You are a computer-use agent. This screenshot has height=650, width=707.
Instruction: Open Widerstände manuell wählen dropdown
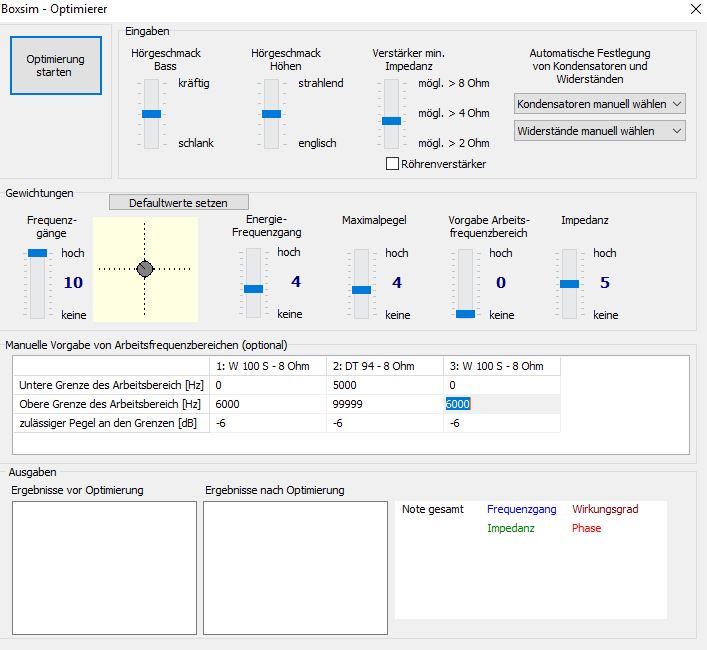pyautogui.click(x=600, y=131)
